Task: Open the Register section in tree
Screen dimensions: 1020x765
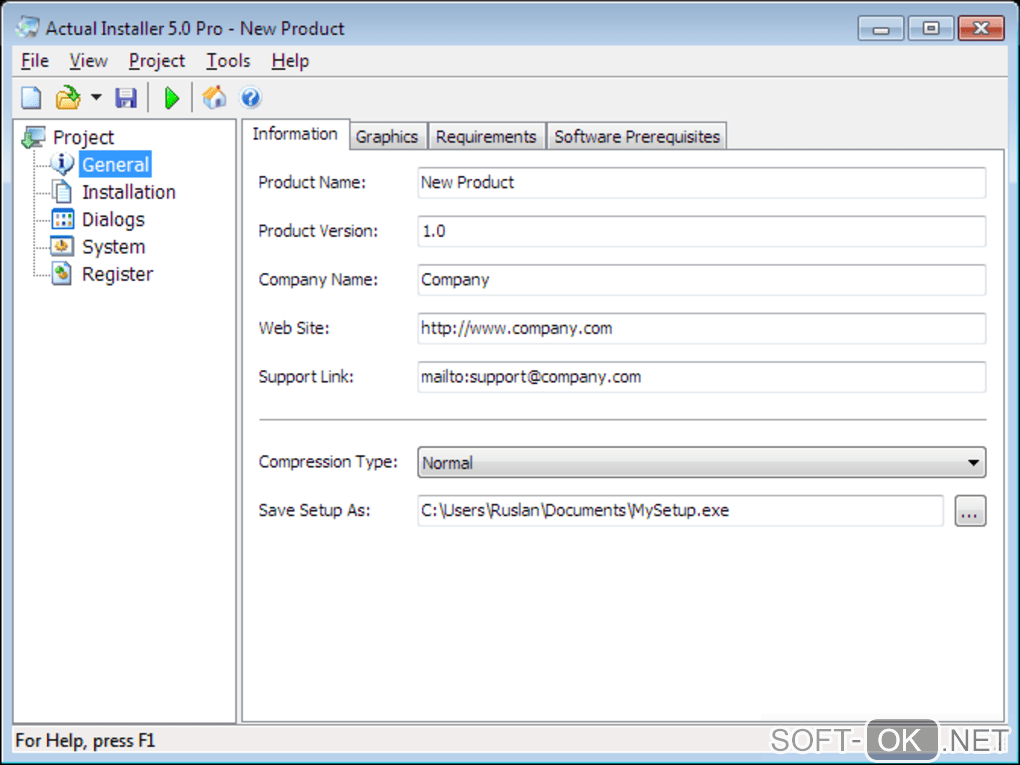Action: tap(117, 274)
